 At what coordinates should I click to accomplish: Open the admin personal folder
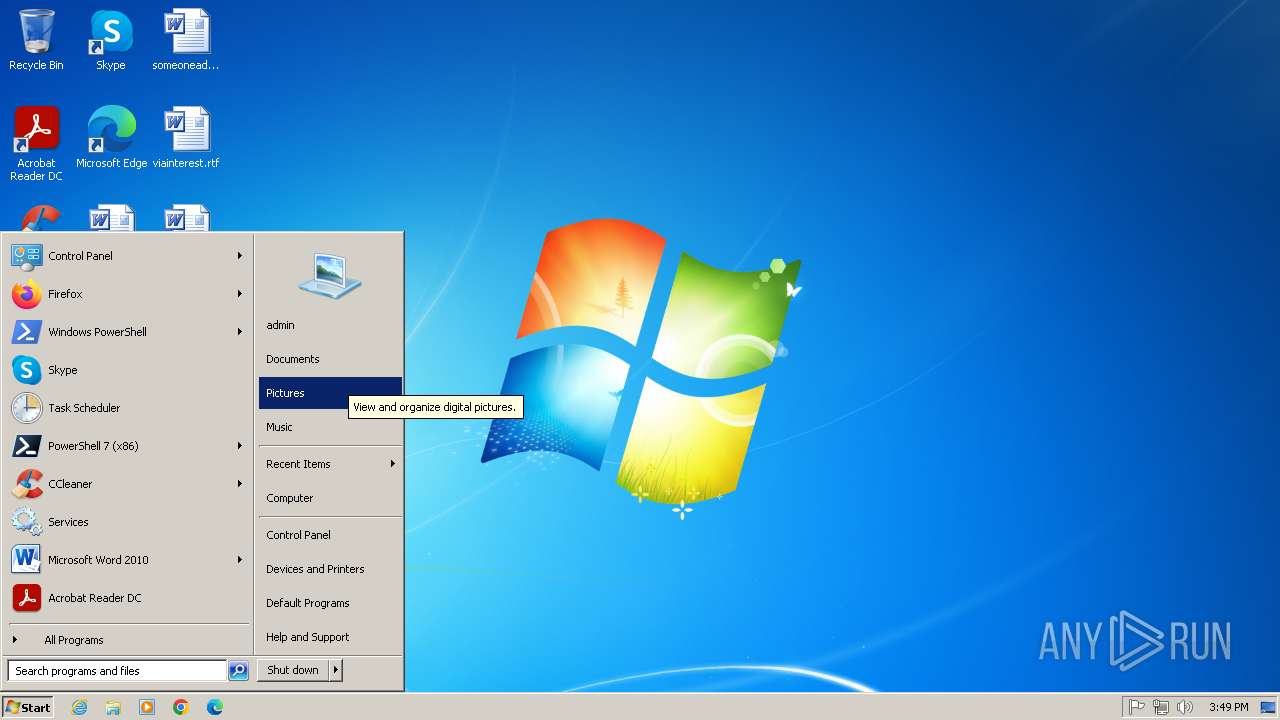pyautogui.click(x=330, y=325)
